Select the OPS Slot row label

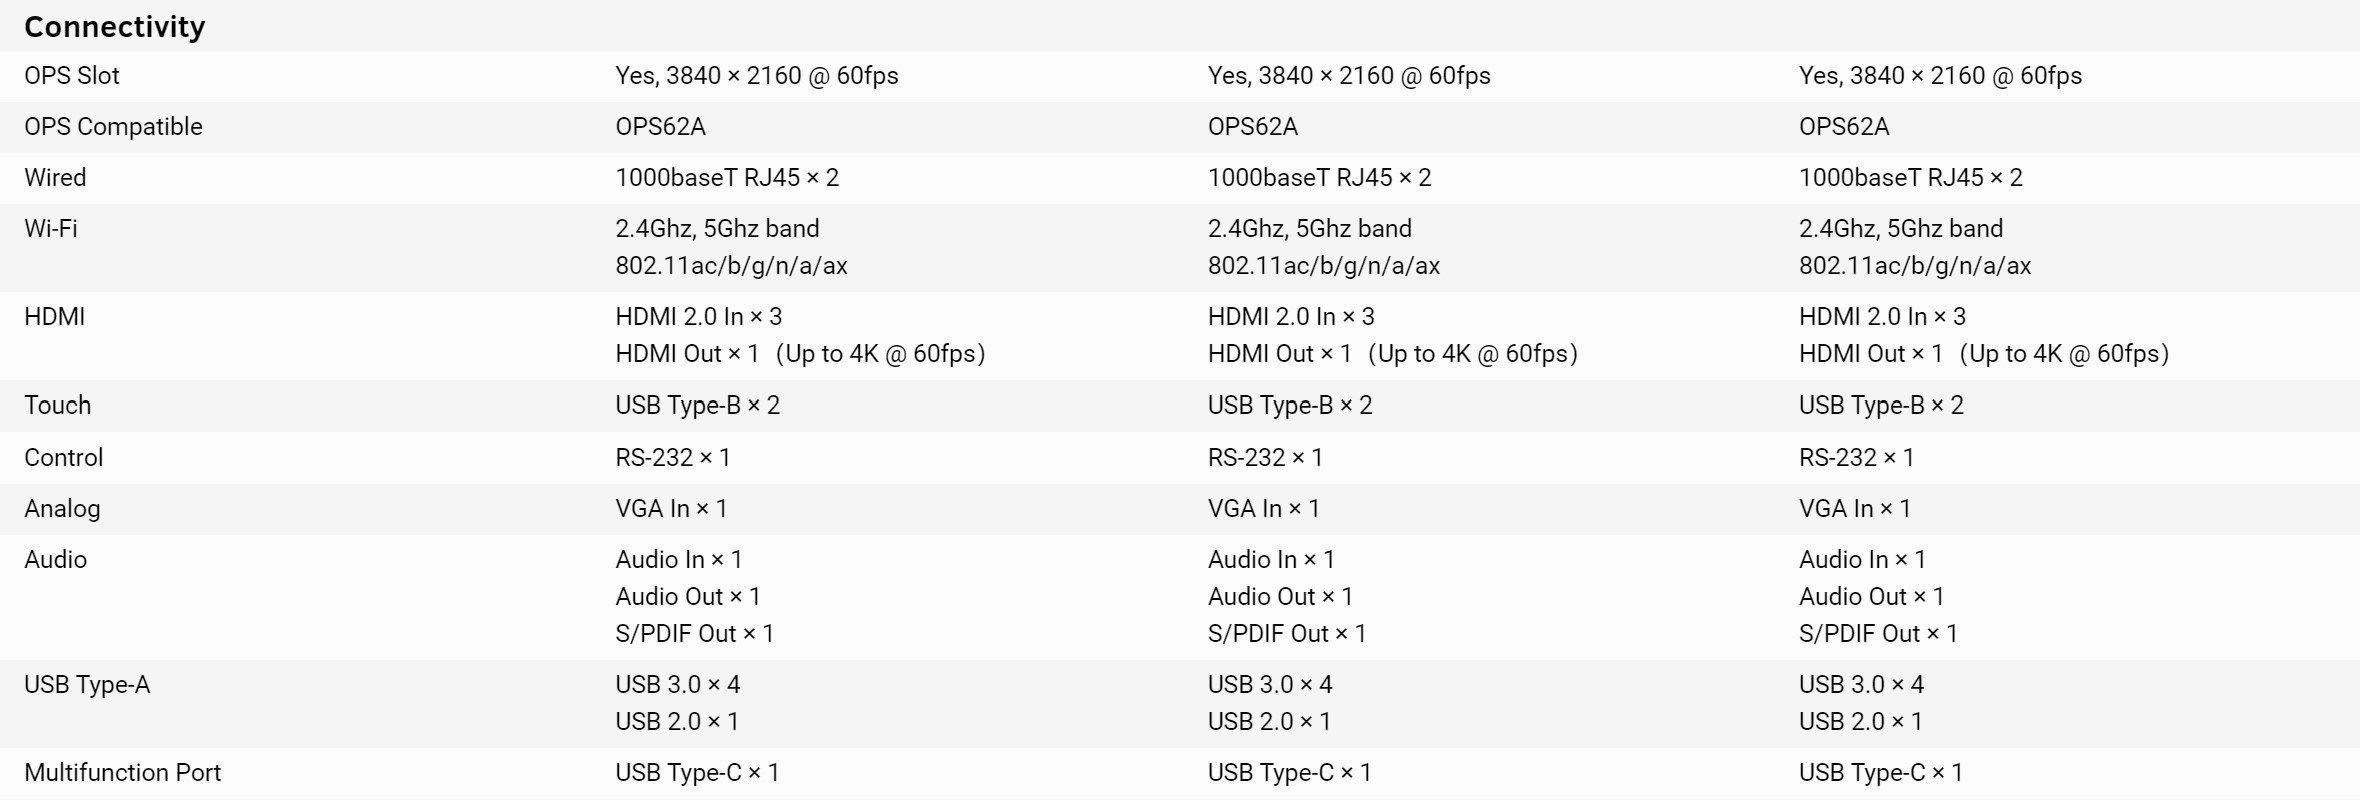[x=72, y=76]
